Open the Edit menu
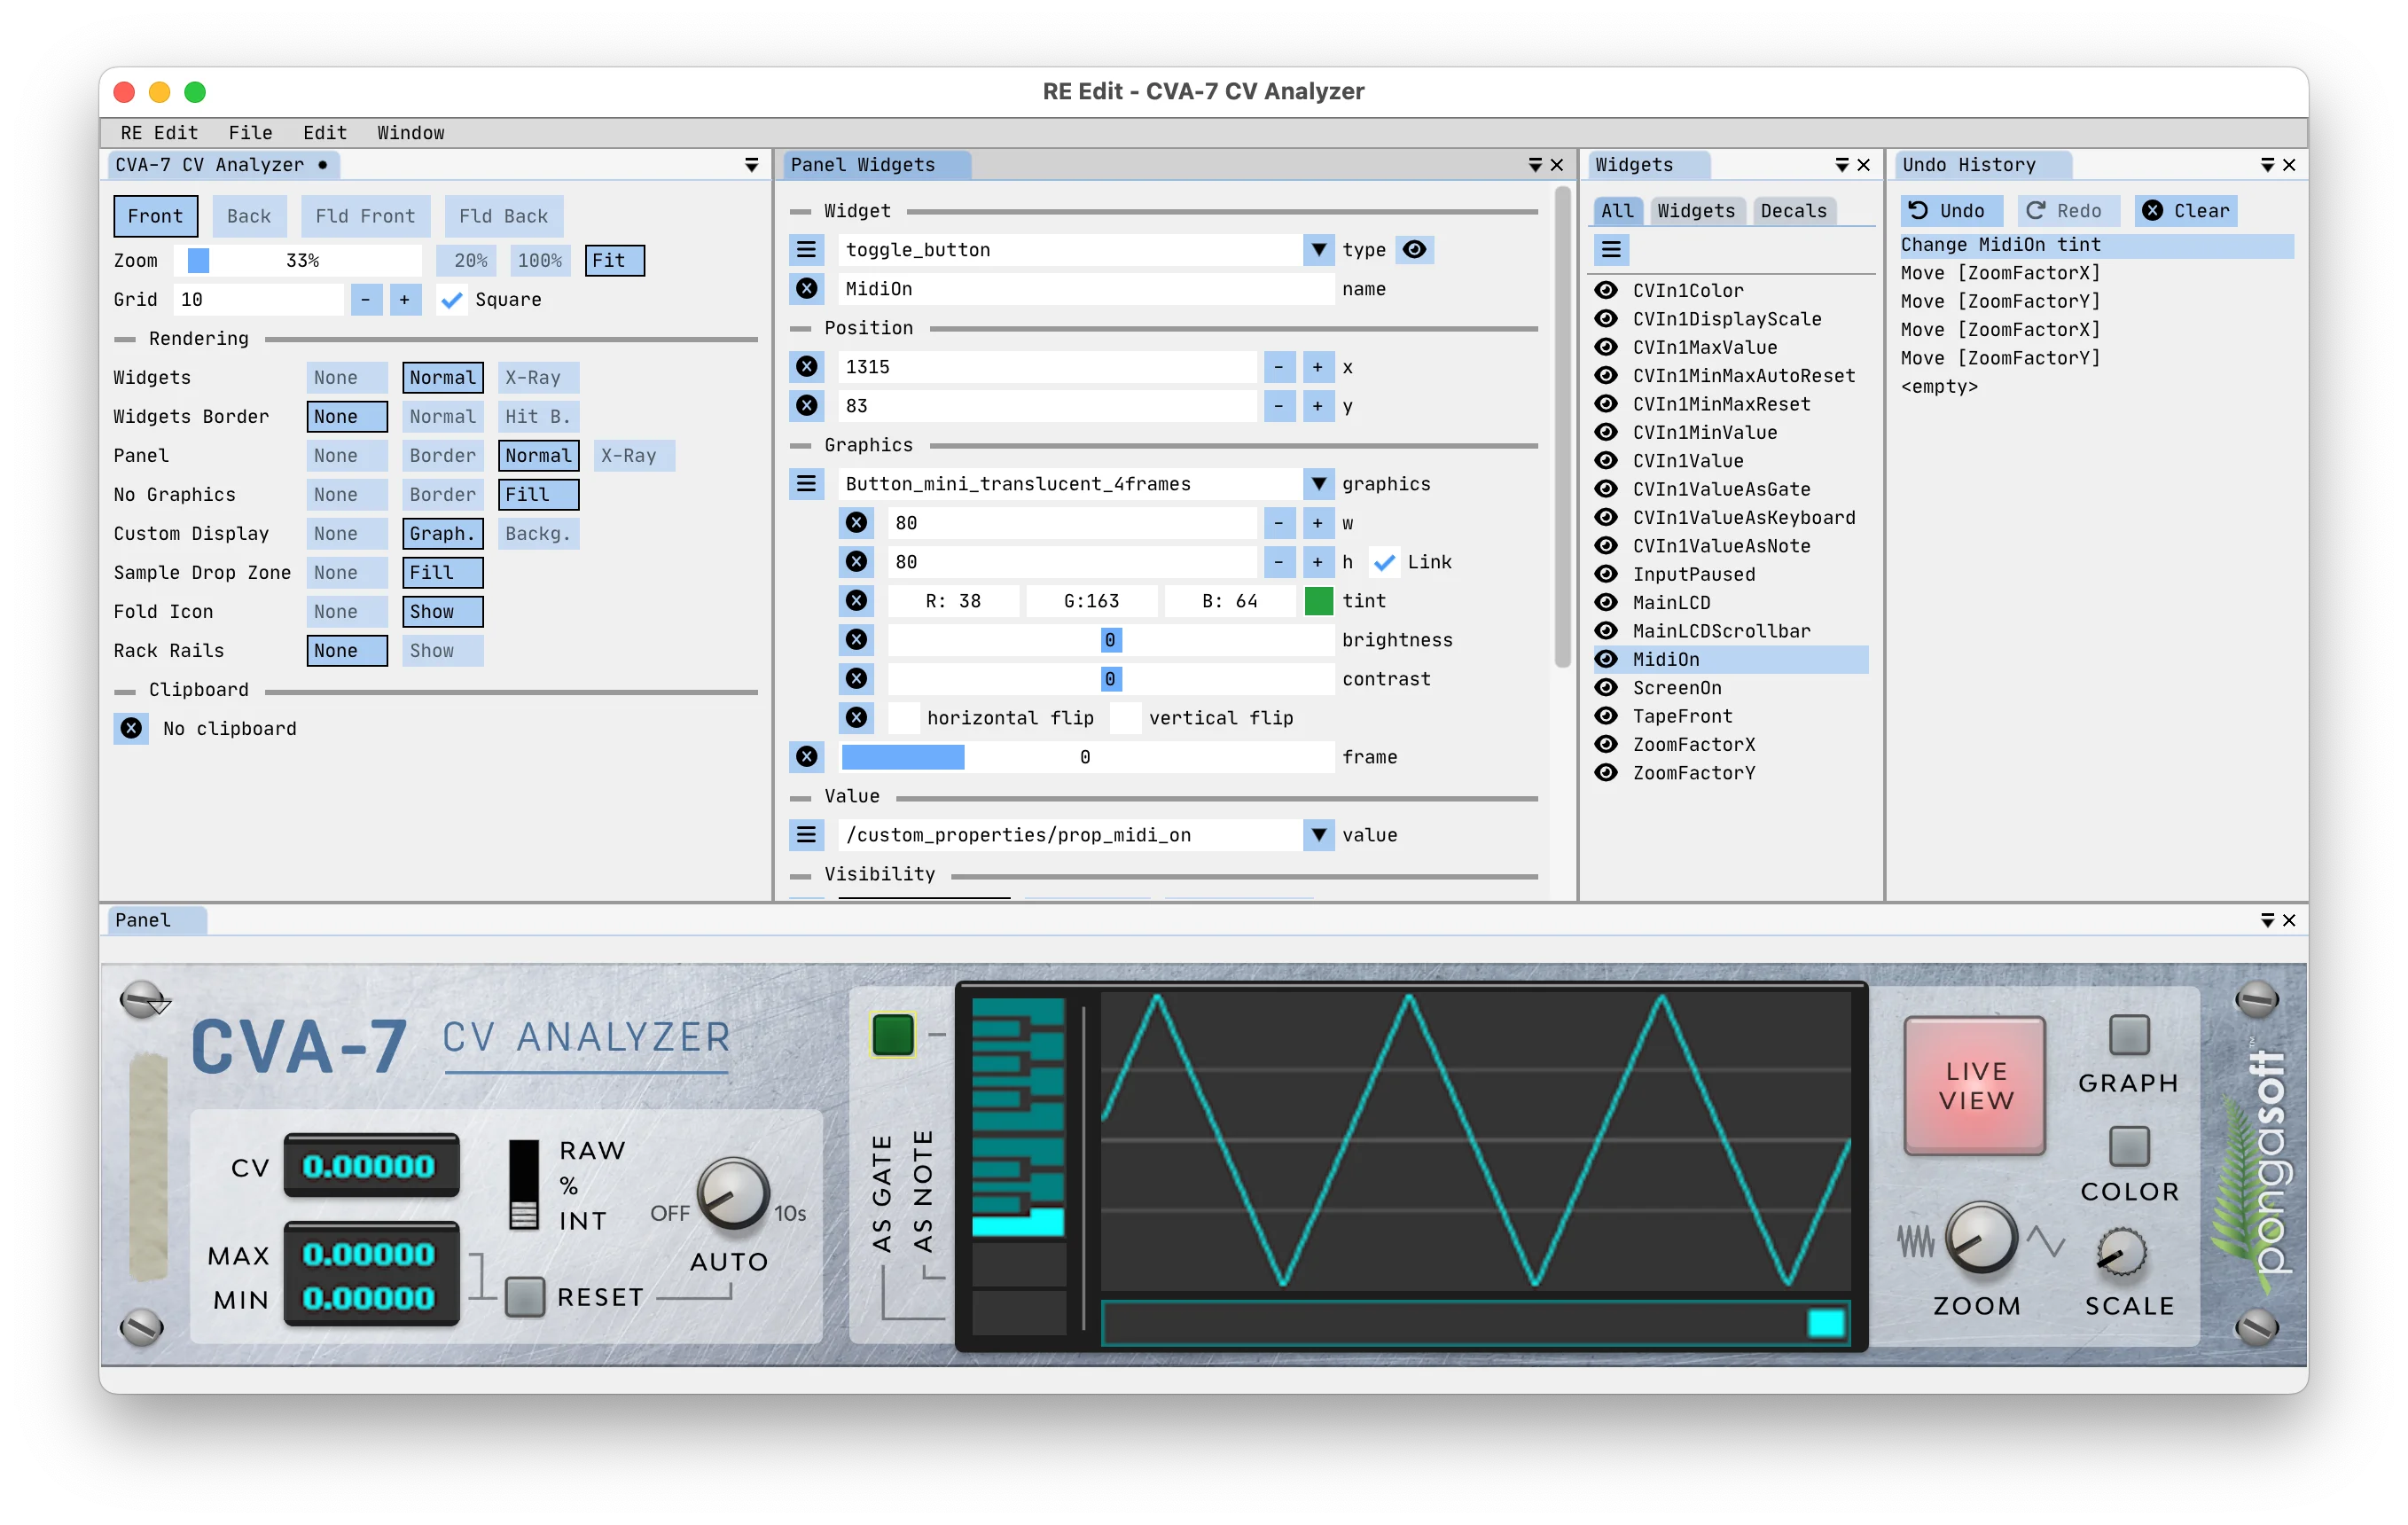 pos(325,133)
